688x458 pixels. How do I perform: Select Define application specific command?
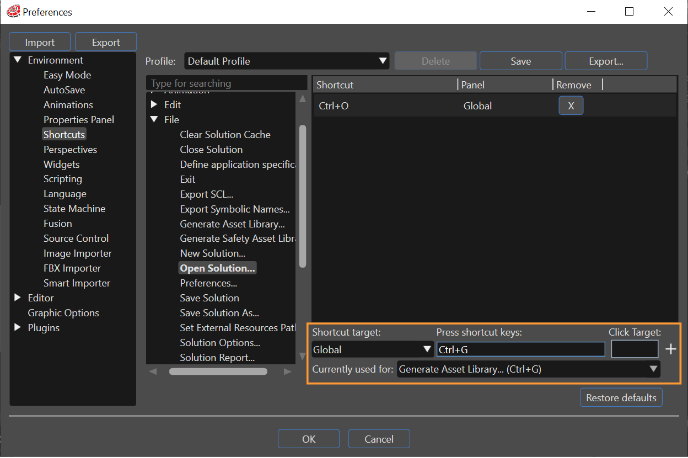coord(237,165)
